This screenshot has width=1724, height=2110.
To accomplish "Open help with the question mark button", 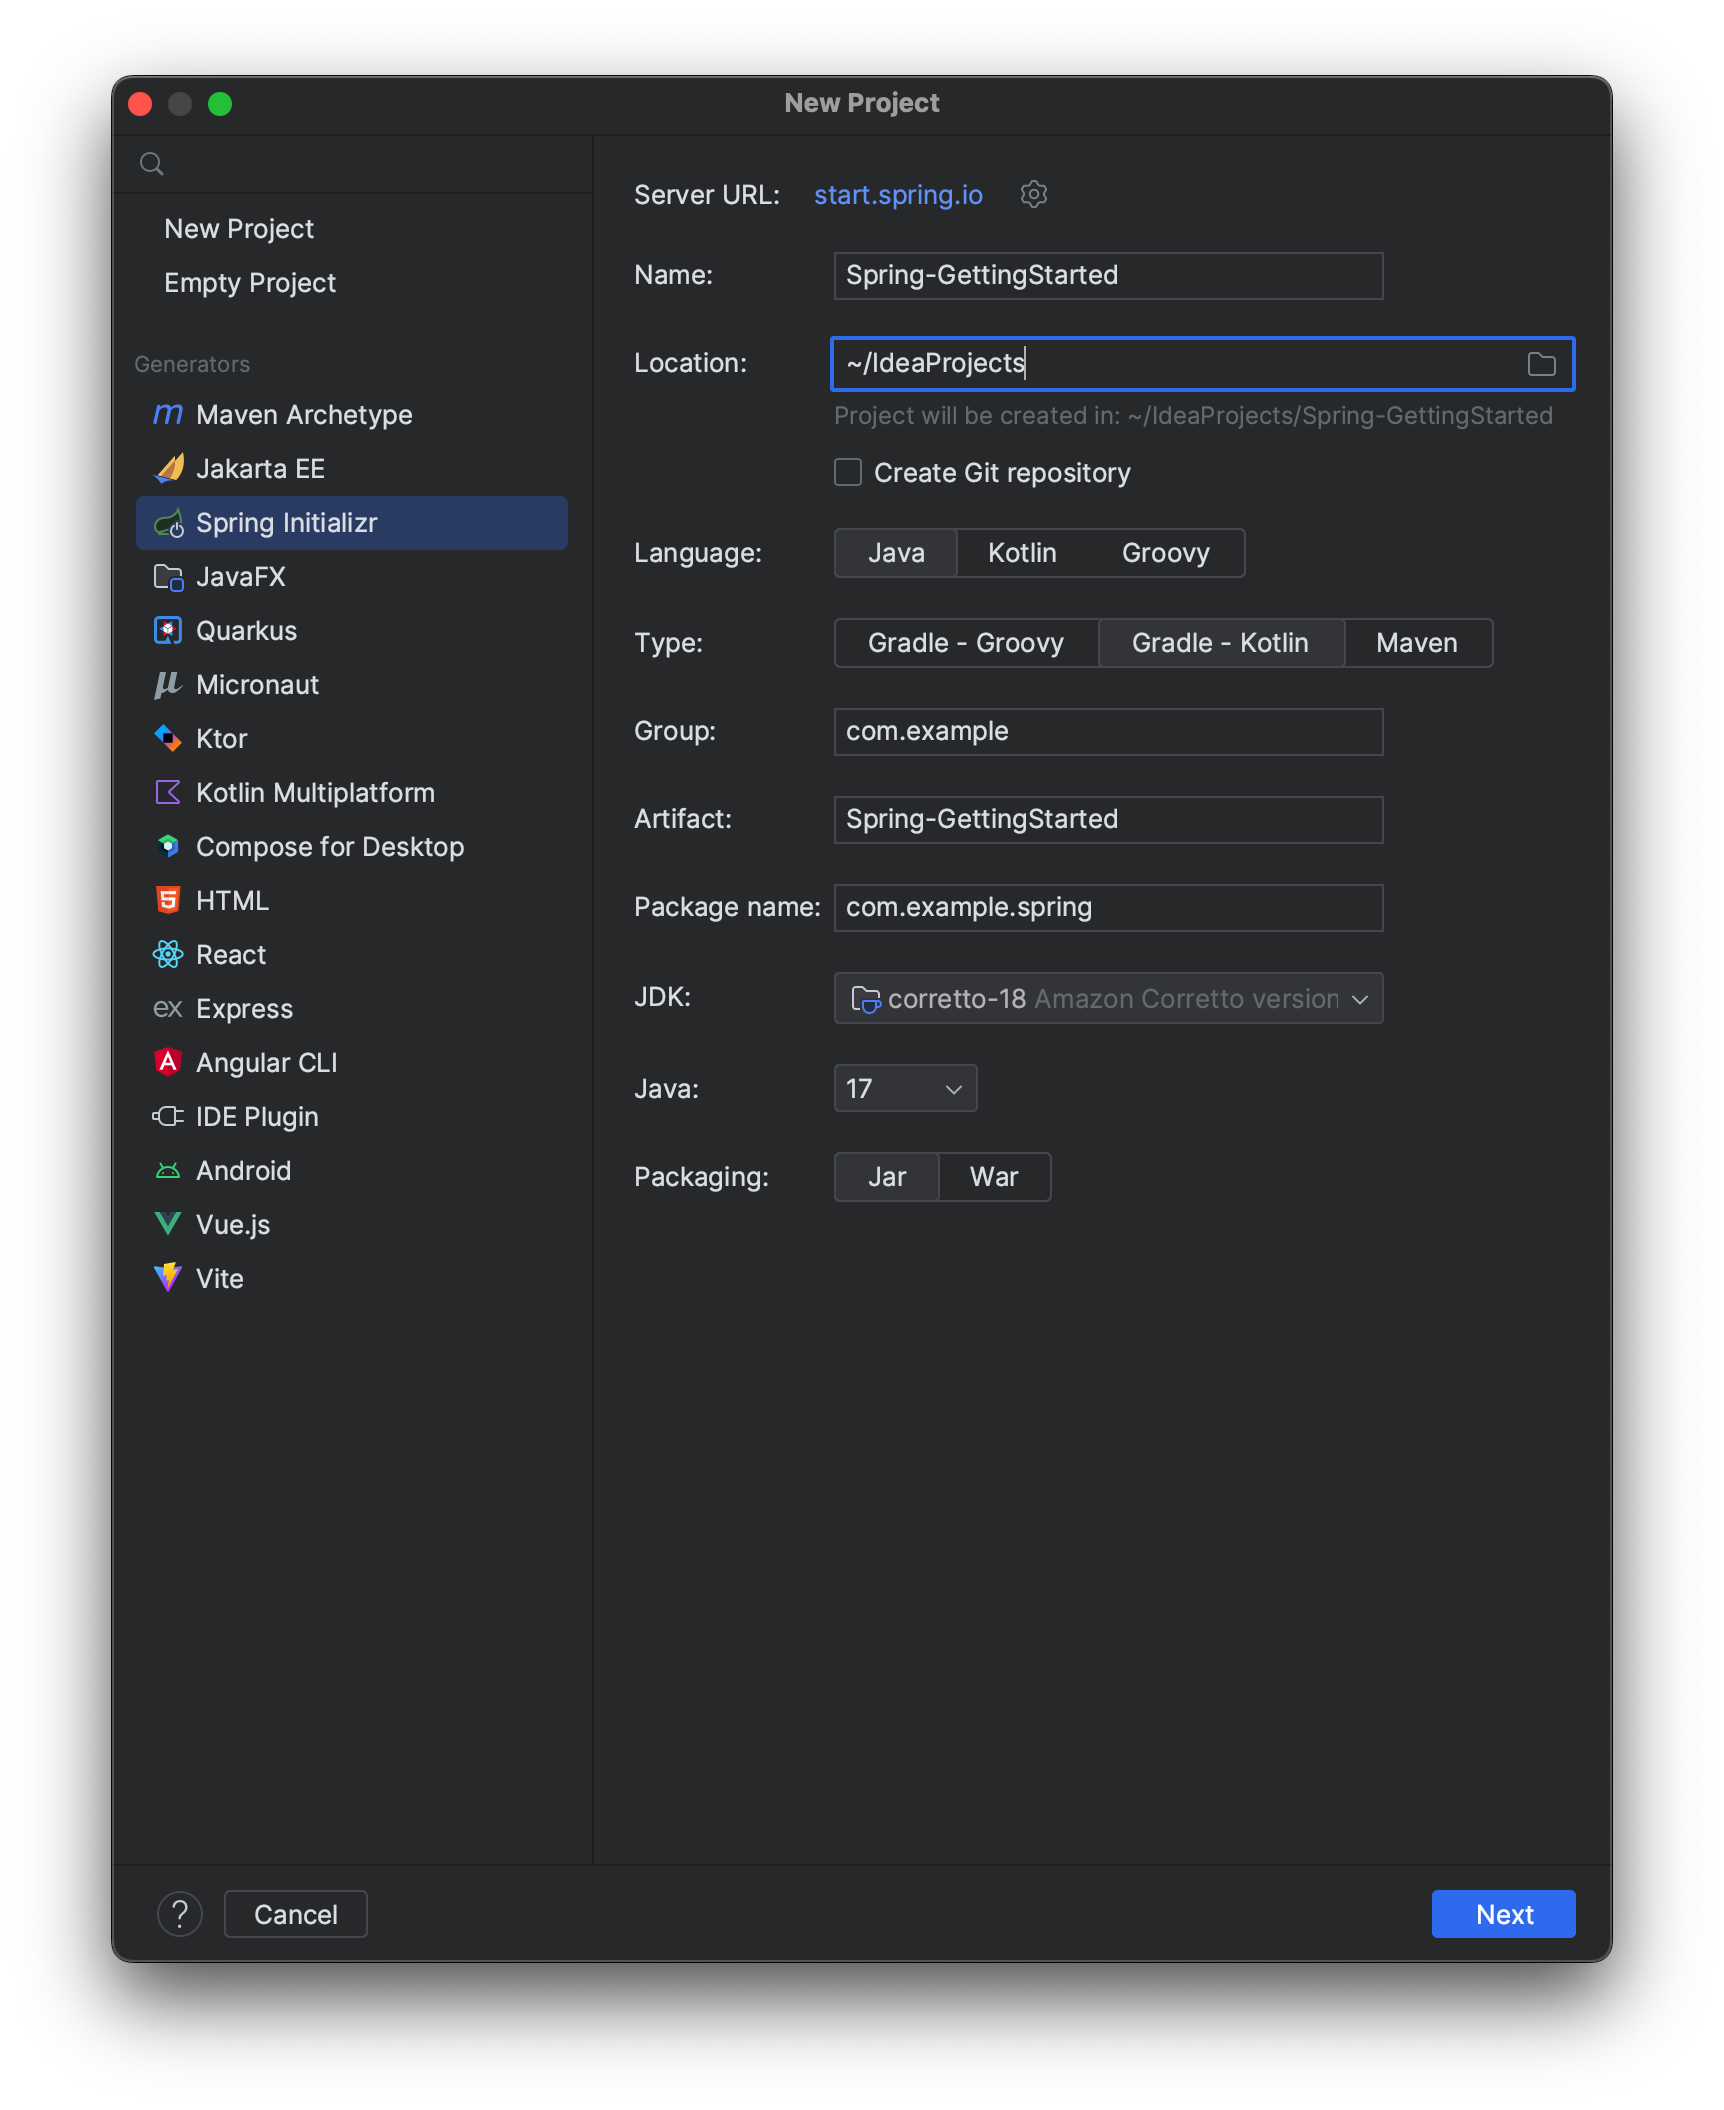I will (x=180, y=1914).
